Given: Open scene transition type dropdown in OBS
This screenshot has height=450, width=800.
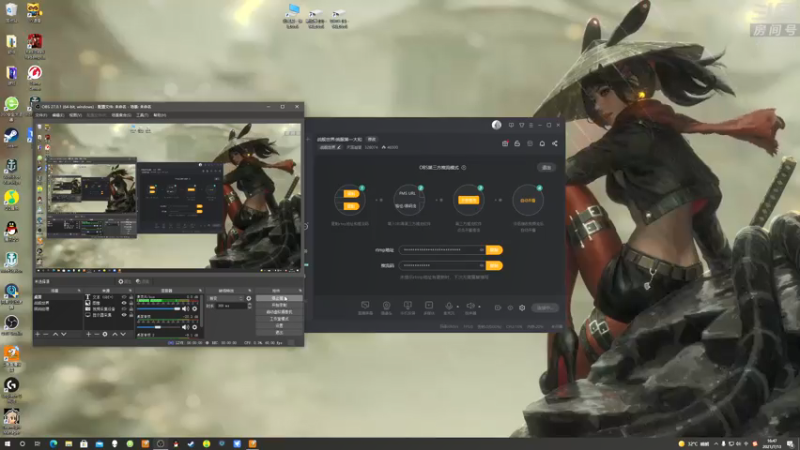Looking at the screenshot, I should pos(226,298).
